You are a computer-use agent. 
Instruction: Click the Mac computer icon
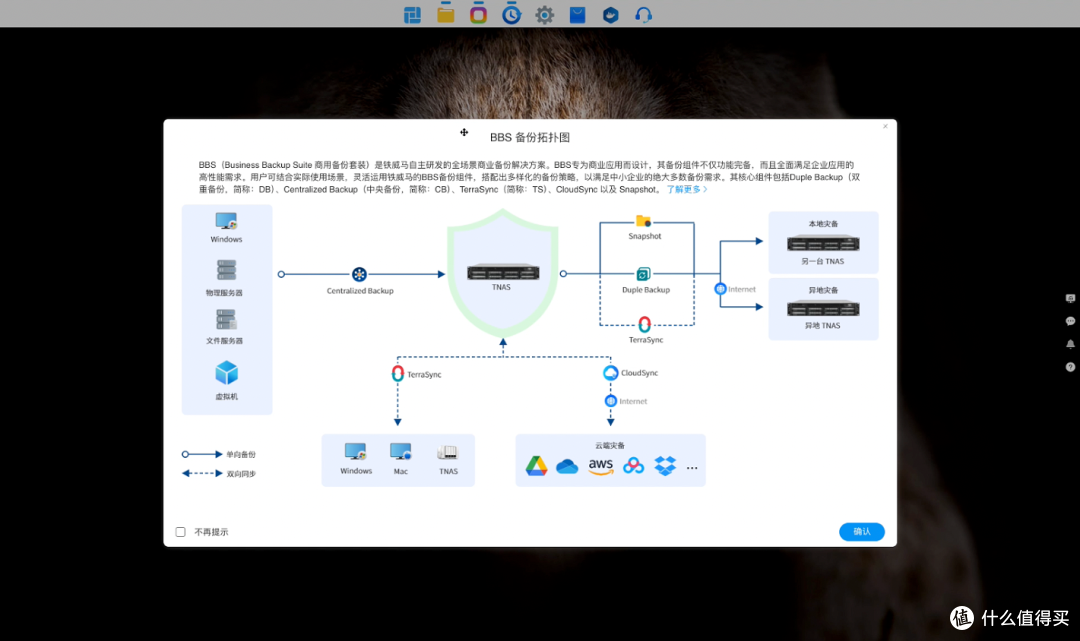pyautogui.click(x=400, y=452)
